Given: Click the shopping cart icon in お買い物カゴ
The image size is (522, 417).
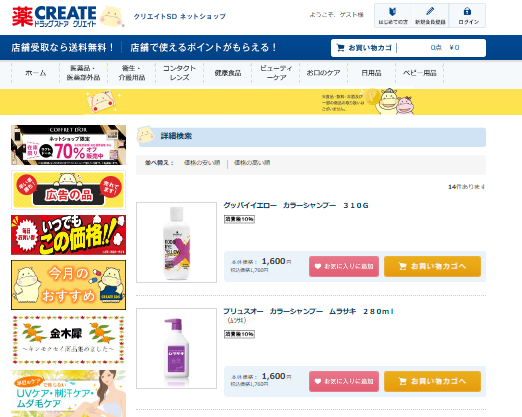Looking at the screenshot, I should tap(340, 48).
